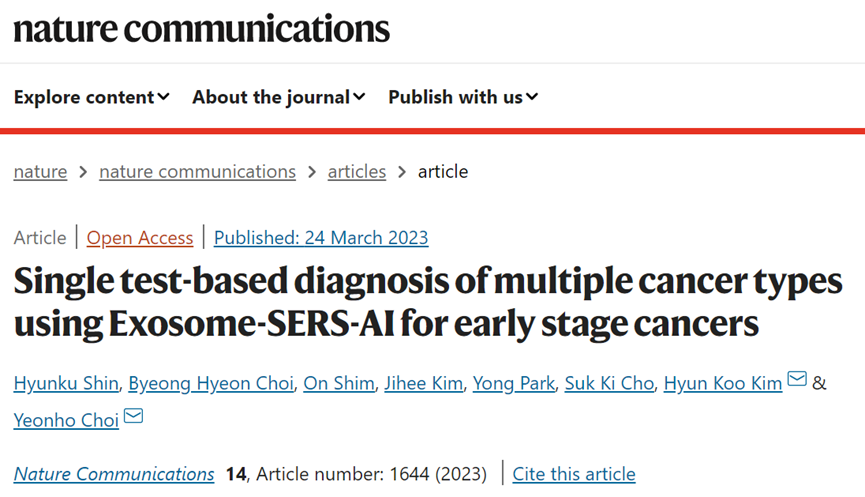Open author Yong Park's info
The width and height of the screenshot is (865, 497).
click(x=514, y=383)
